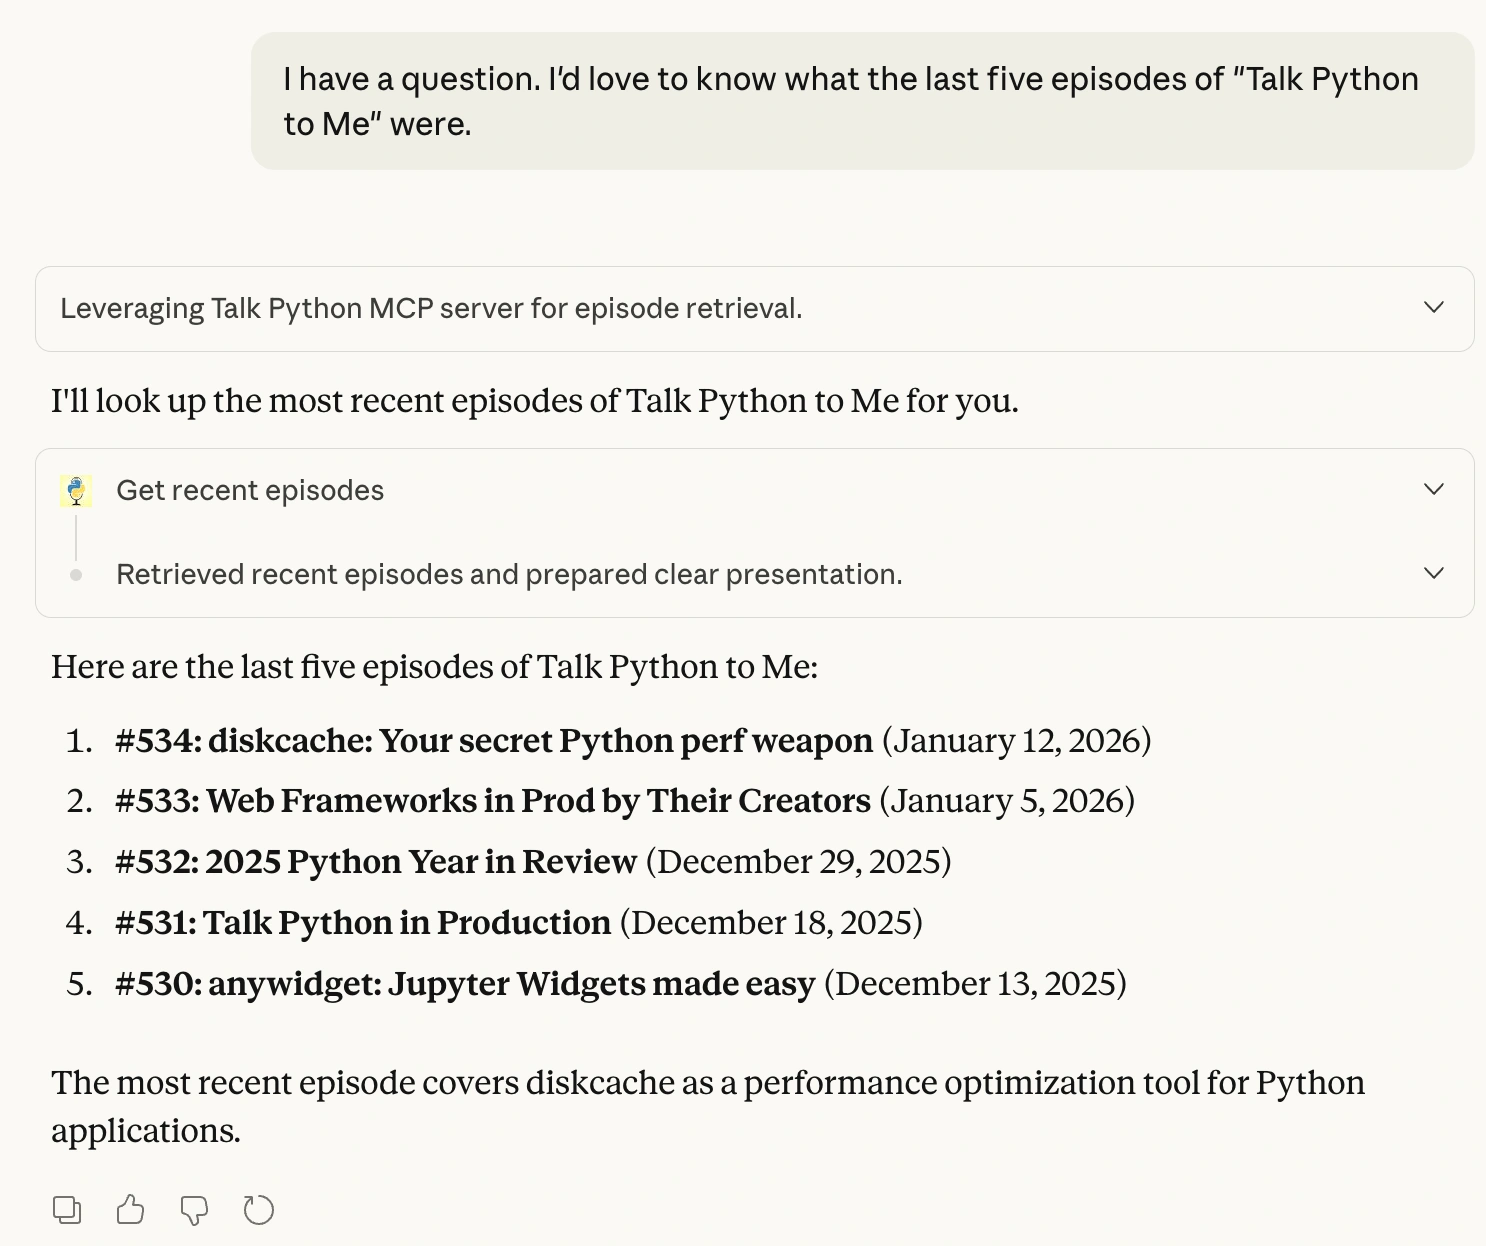Image resolution: width=1486 pixels, height=1246 pixels.
Task: Click the thumbs up feedback icon
Action: coord(131,1210)
